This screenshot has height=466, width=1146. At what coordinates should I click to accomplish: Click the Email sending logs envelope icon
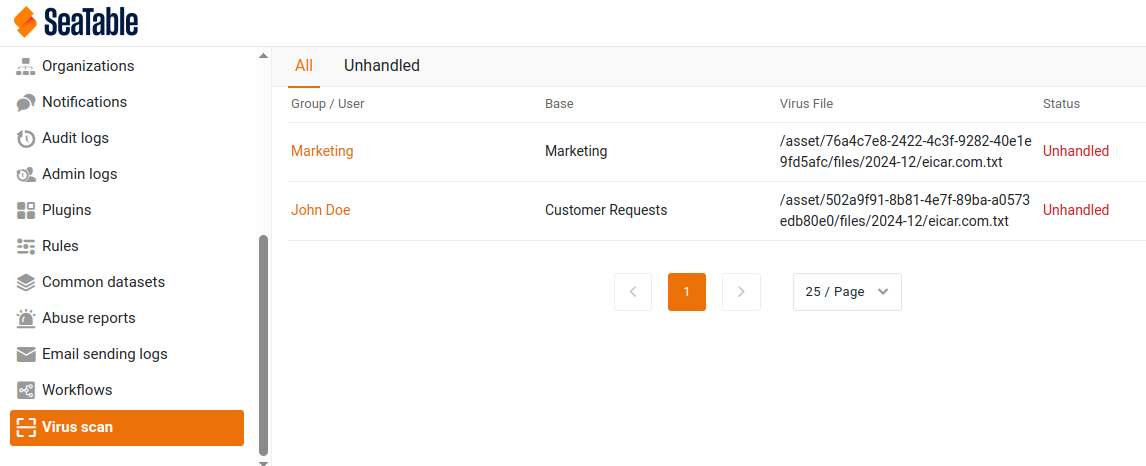coord(26,354)
